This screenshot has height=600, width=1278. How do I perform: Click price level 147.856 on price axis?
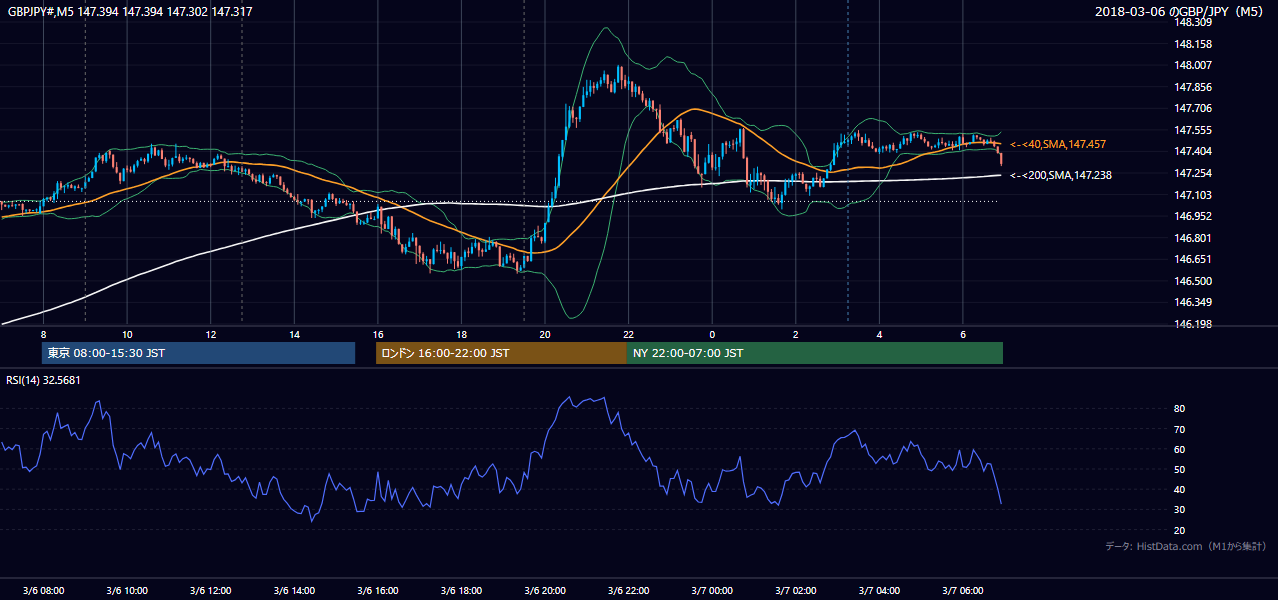(x=1193, y=87)
